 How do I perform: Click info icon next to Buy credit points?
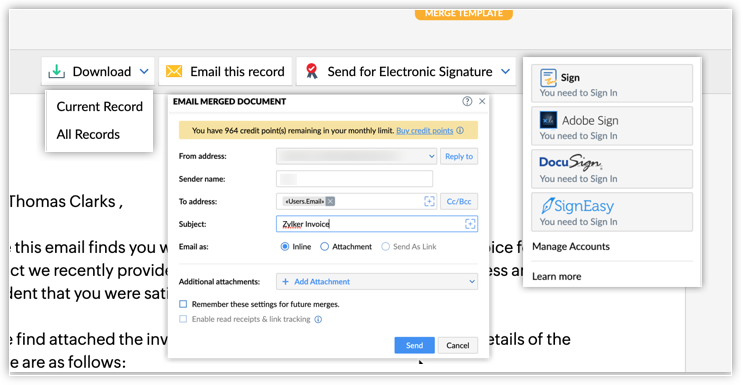point(460,130)
